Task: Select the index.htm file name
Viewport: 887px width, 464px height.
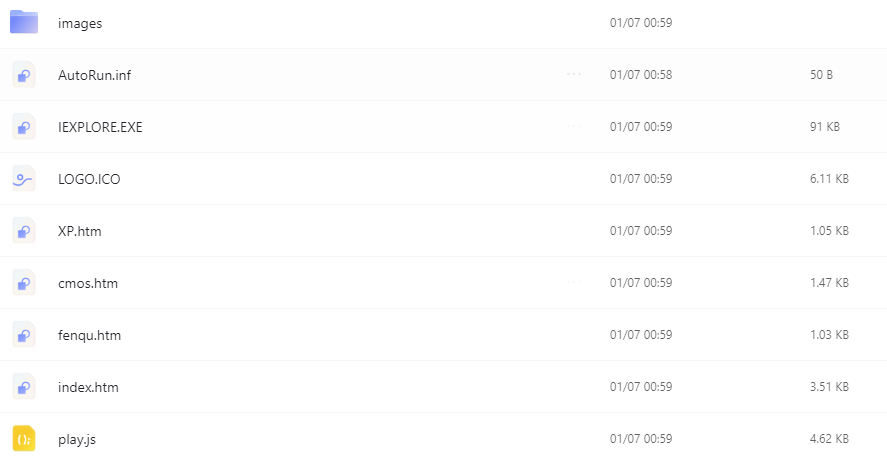Action: click(x=88, y=387)
